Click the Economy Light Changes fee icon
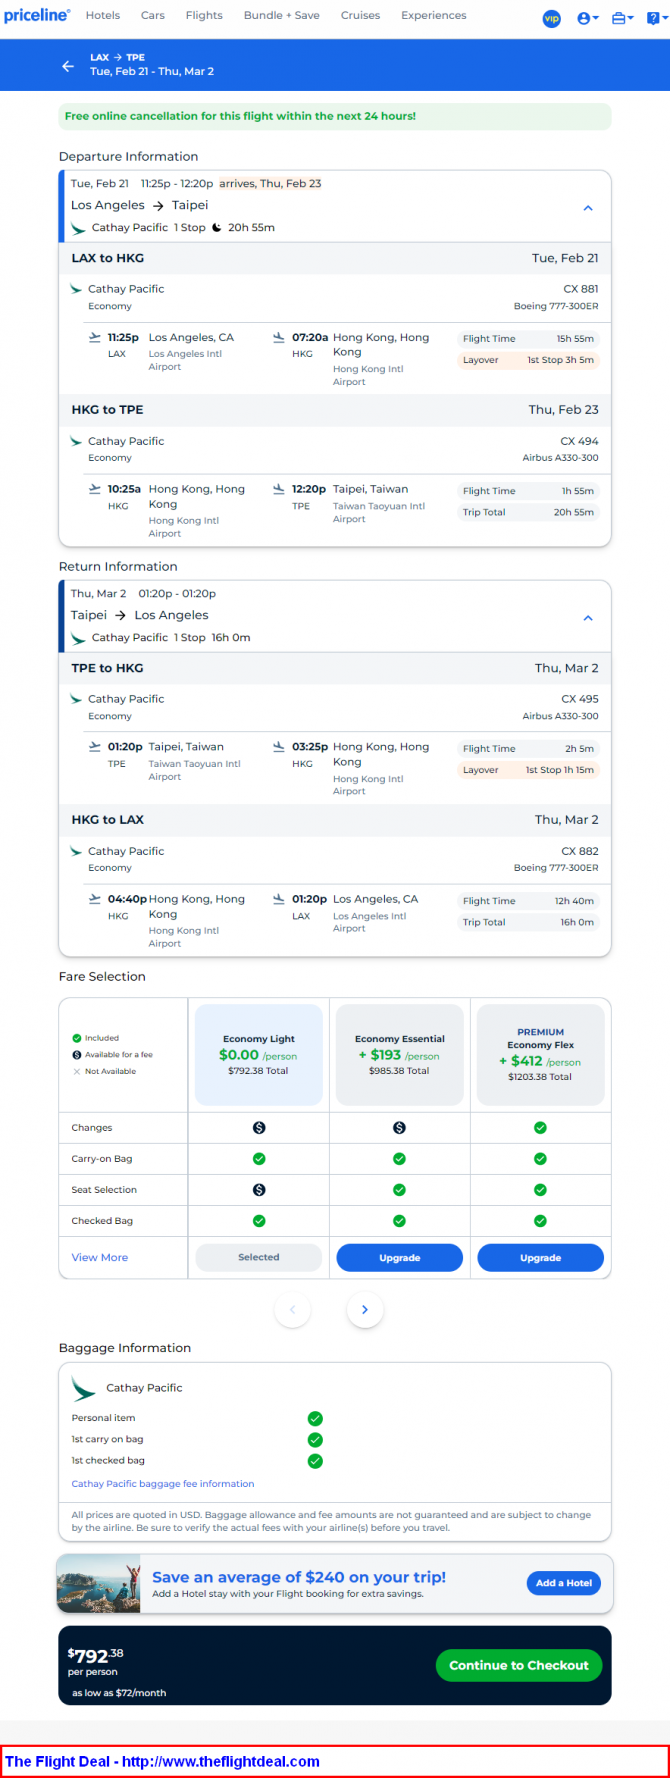 pos(259,1128)
